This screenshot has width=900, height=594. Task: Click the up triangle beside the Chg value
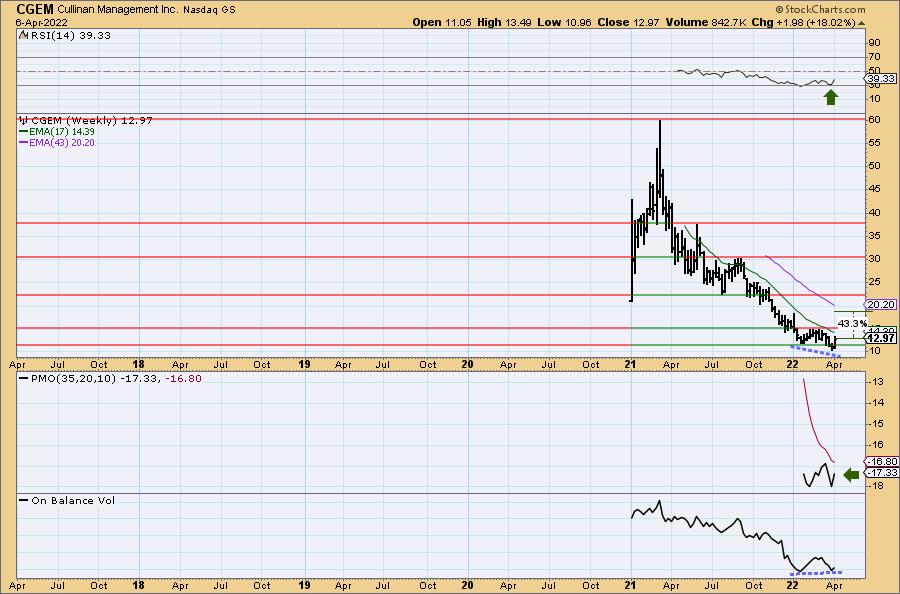[862, 23]
